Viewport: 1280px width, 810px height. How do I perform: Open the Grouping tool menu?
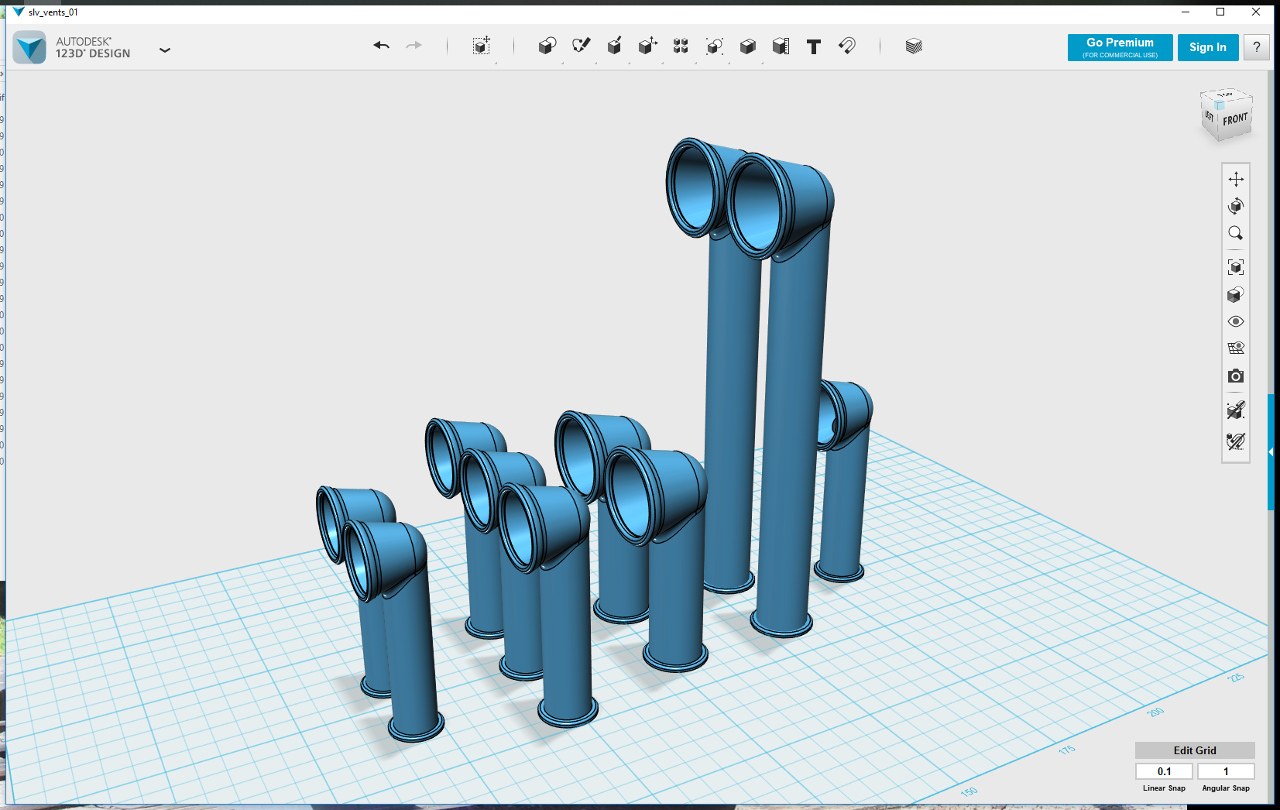[x=714, y=46]
